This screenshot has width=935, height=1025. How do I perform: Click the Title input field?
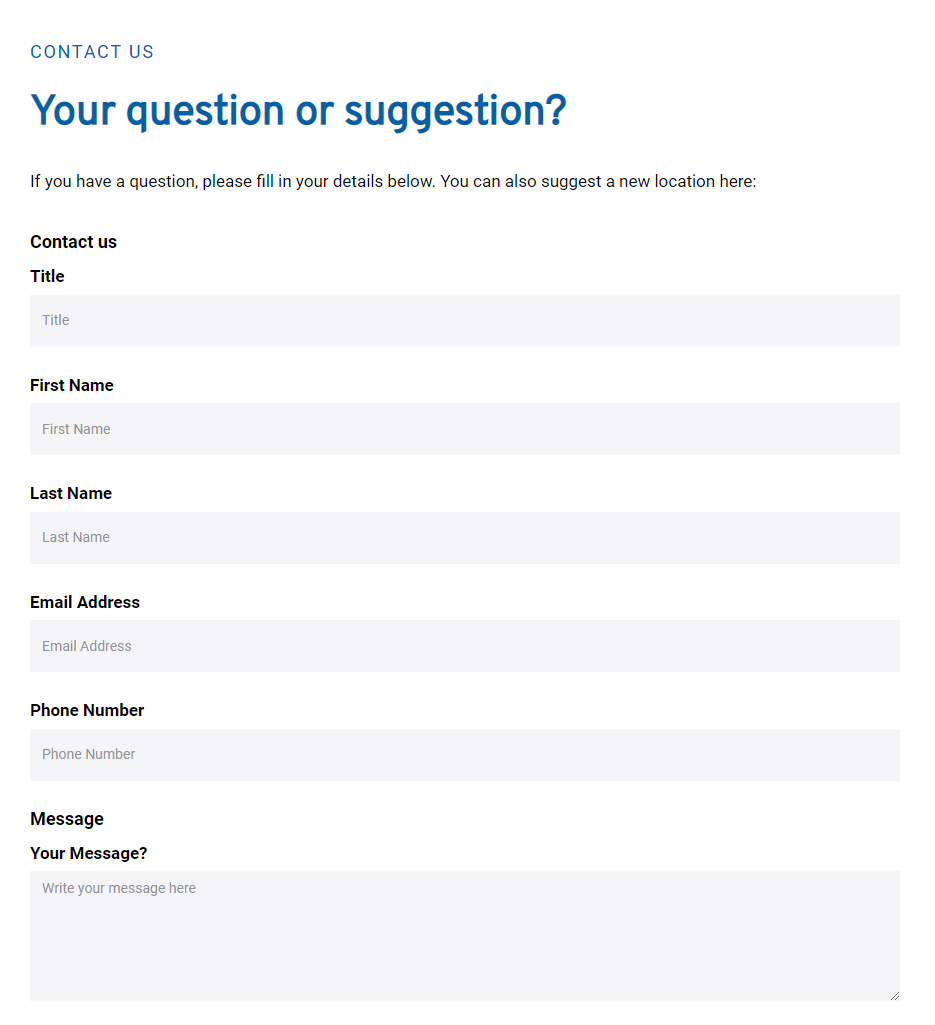[465, 321]
